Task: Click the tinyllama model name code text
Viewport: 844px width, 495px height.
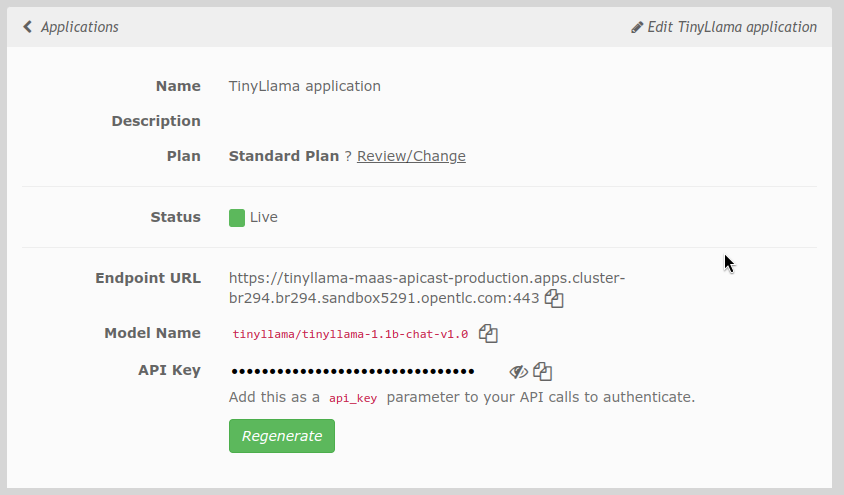Action: 350,334
